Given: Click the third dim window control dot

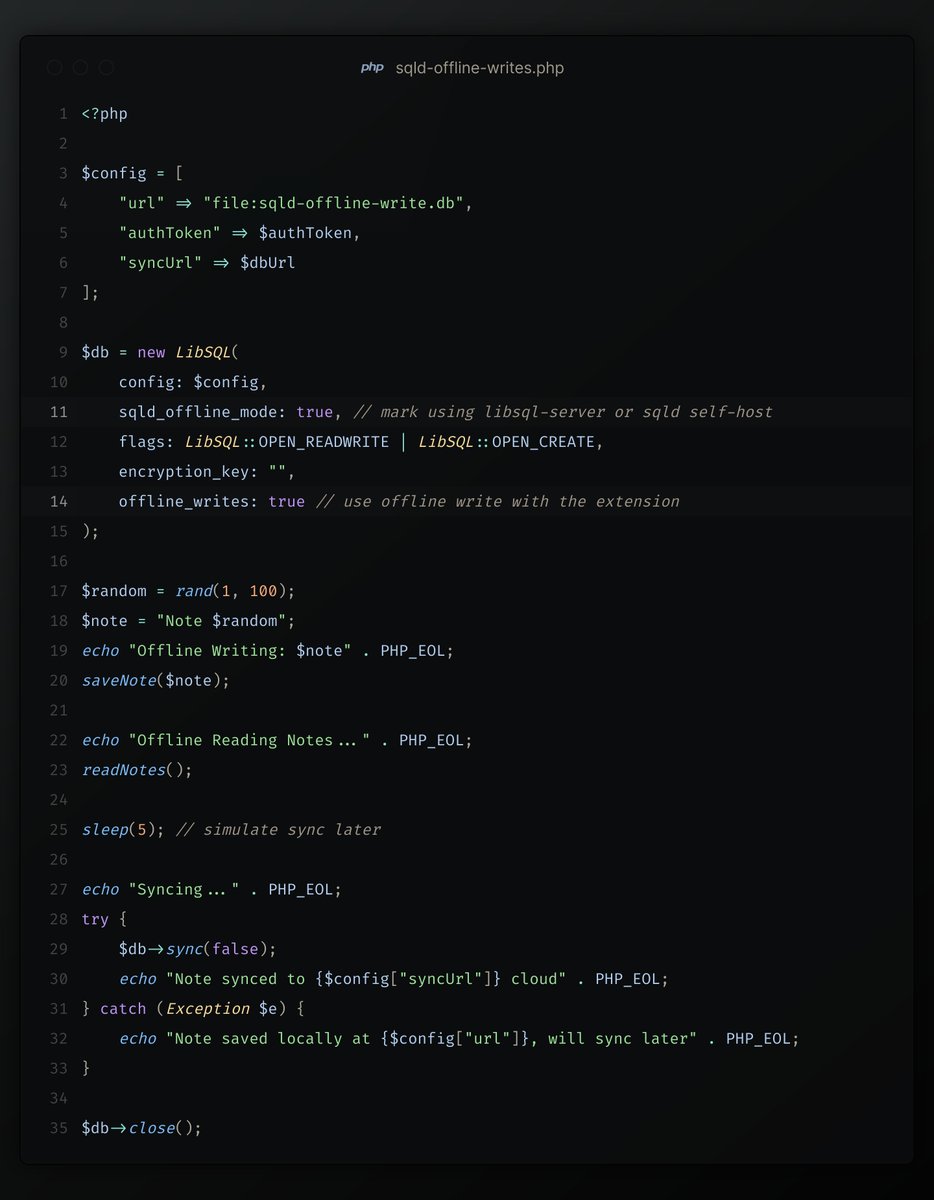Looking at the screenshot, I should point(106,68).
